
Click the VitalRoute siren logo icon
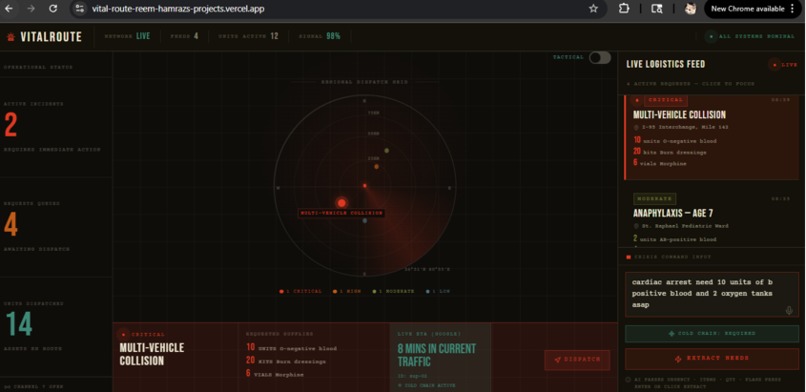[x=11, y=37]
